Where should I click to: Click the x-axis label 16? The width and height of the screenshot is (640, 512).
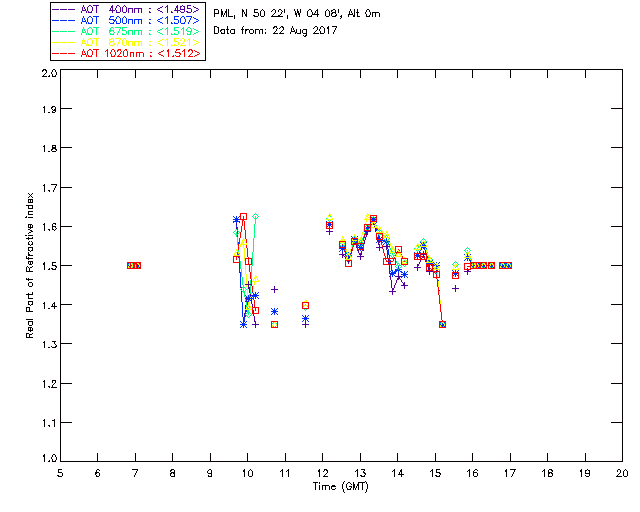(x=473, y=473)
